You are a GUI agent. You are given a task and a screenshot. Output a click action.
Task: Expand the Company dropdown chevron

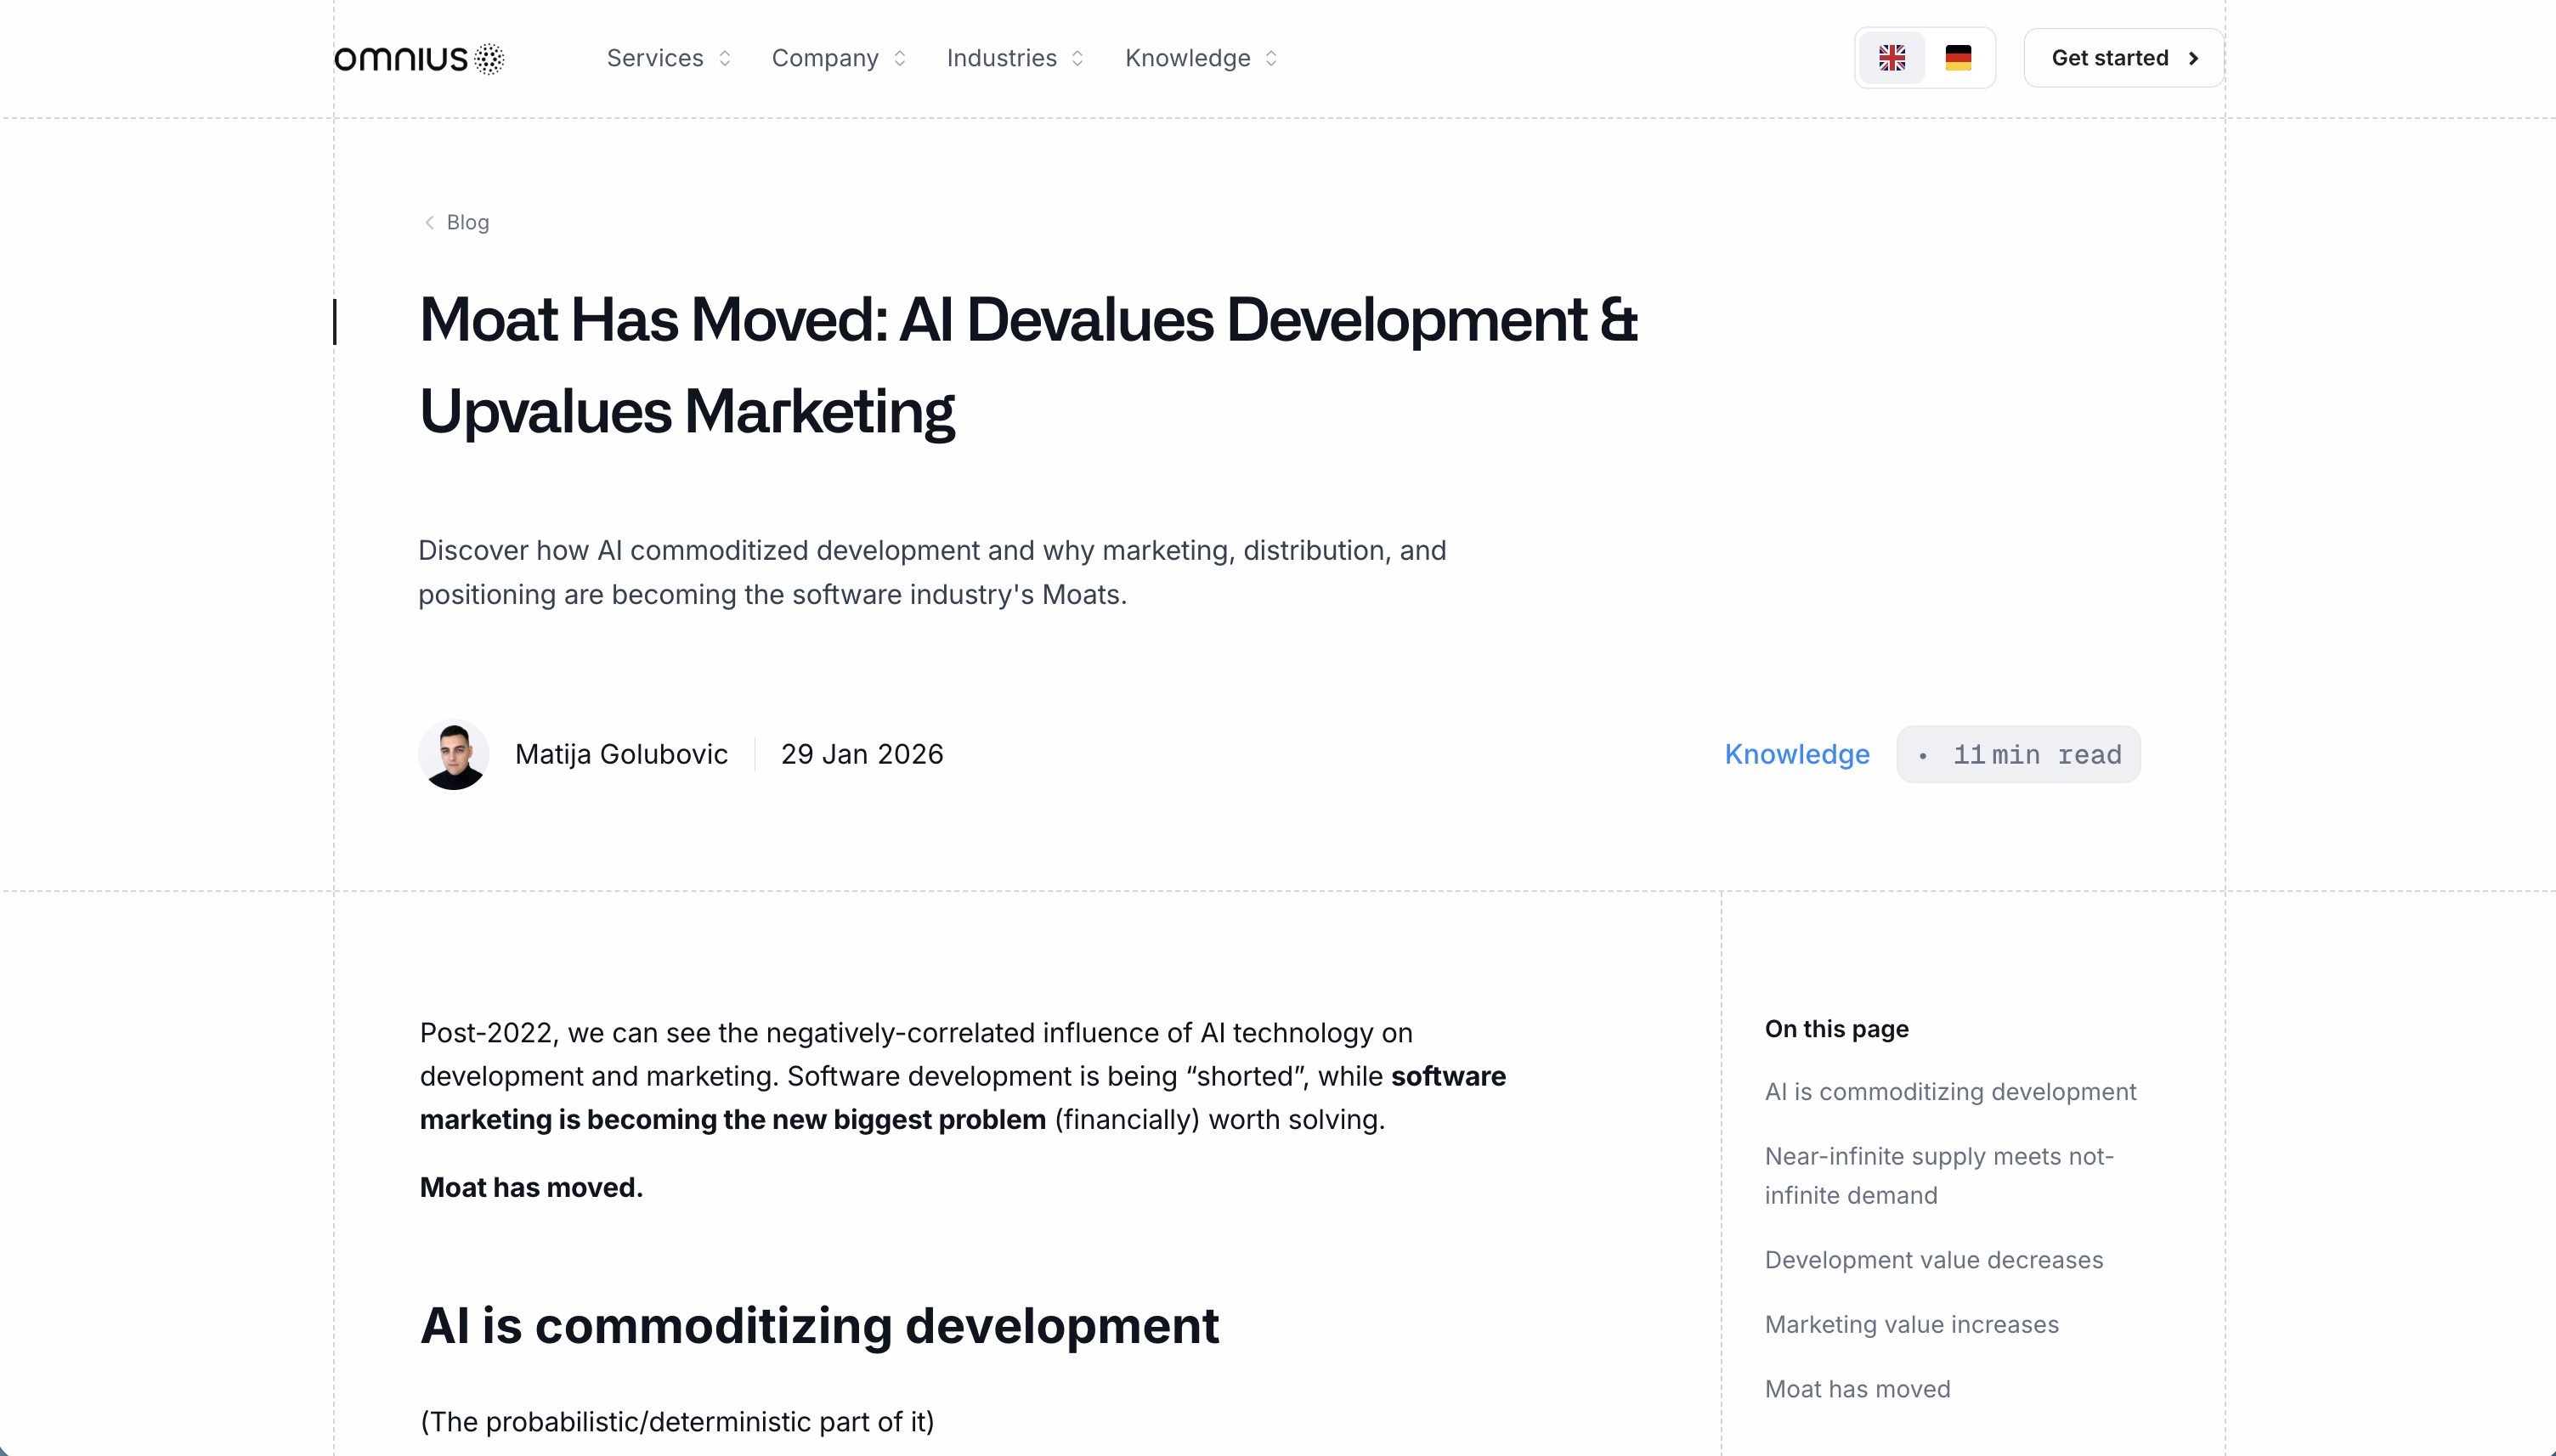(x=900, y=58)
